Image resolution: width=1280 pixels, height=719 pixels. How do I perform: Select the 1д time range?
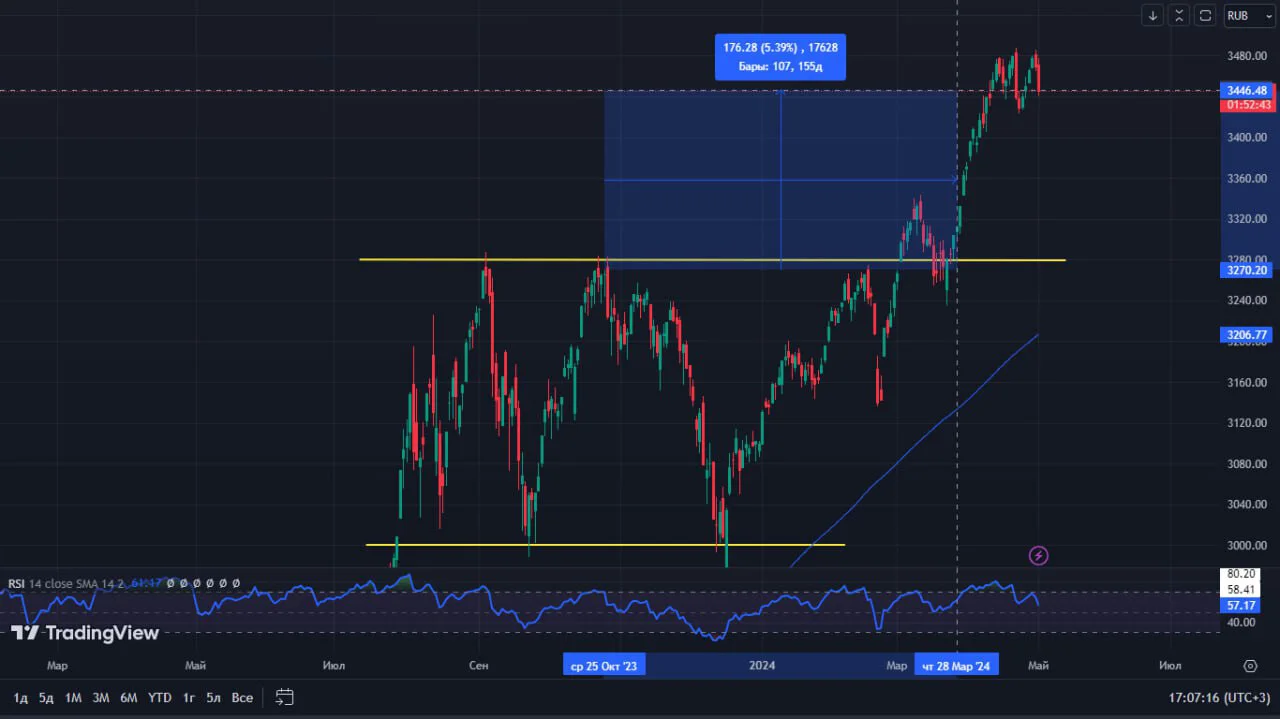21,697
